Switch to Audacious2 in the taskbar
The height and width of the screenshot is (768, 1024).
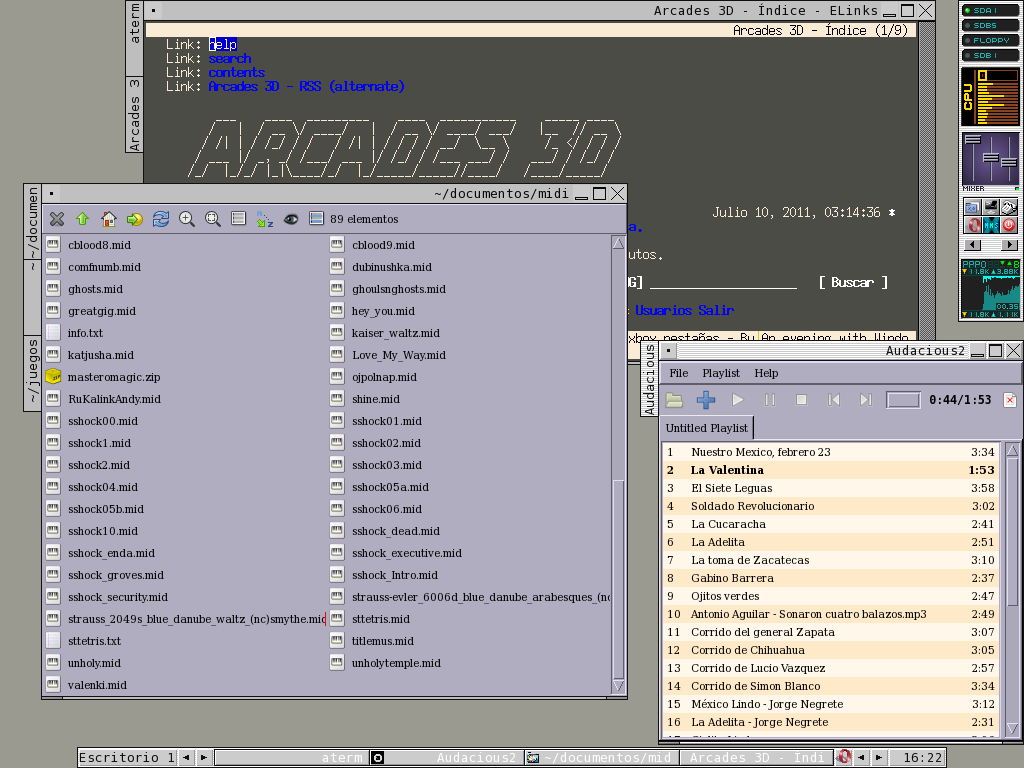[447, 758]
